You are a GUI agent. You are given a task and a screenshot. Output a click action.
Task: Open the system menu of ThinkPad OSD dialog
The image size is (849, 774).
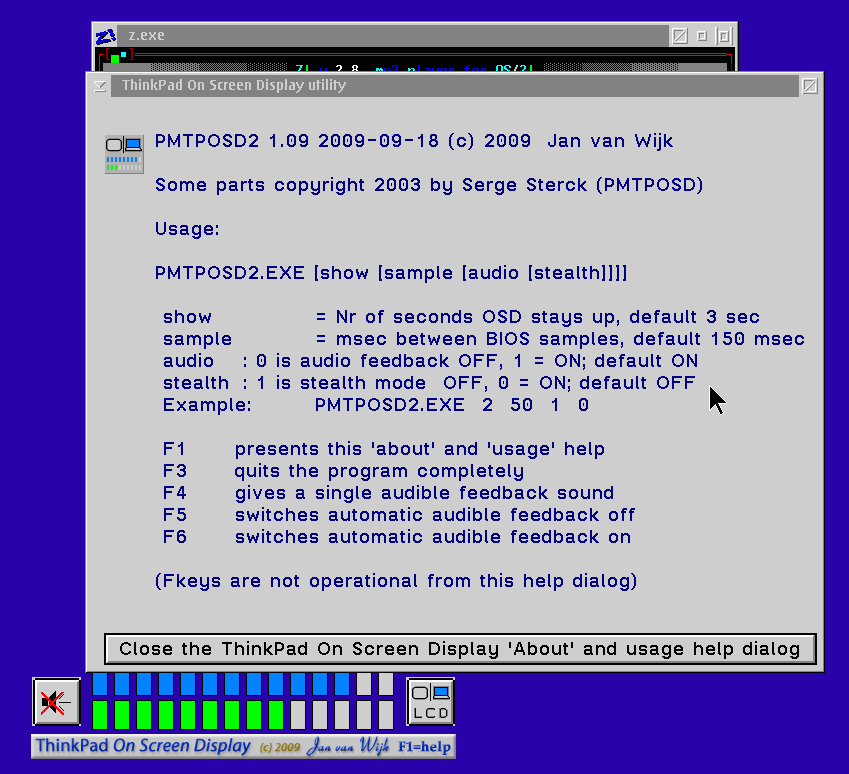100,86
